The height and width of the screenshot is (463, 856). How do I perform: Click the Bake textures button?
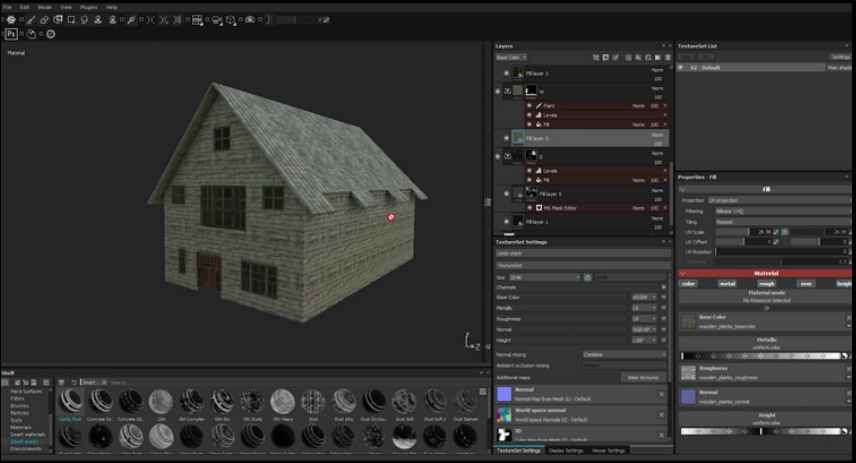(643, 377)
